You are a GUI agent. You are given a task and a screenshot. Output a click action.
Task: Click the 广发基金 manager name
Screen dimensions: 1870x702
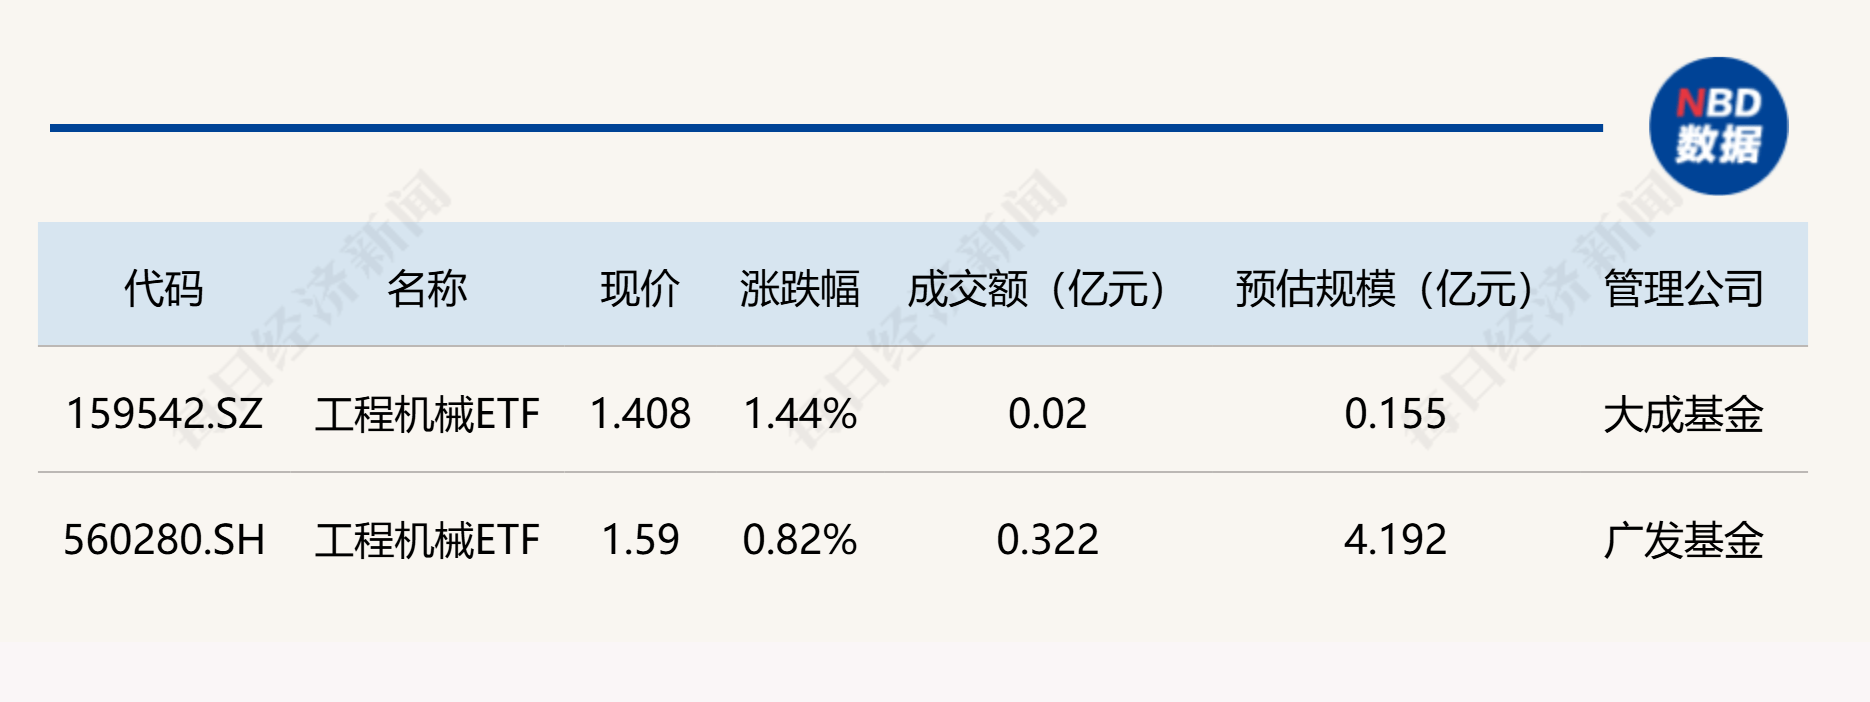coord(1683,540)
